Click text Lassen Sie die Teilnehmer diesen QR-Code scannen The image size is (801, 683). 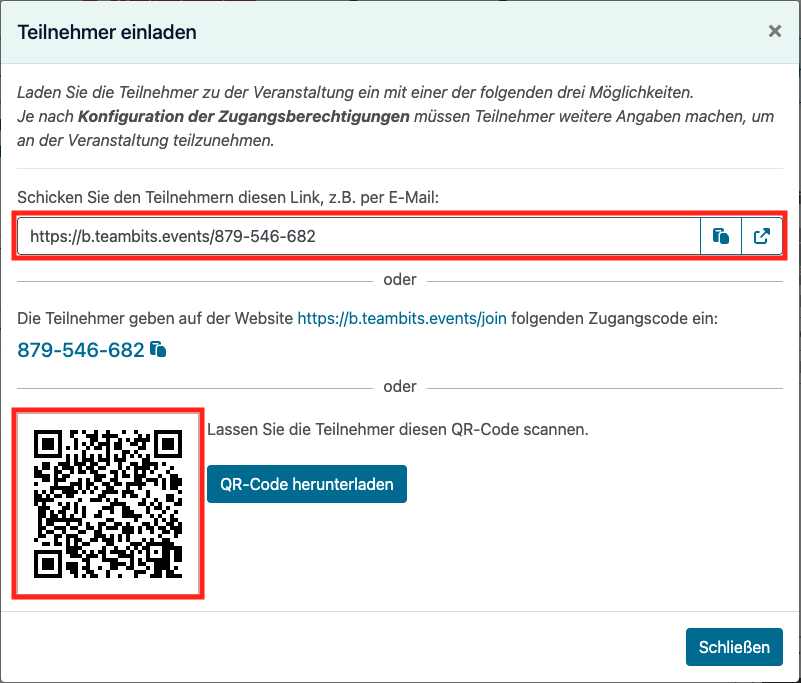pyautogui.click(x=397, y=429)
